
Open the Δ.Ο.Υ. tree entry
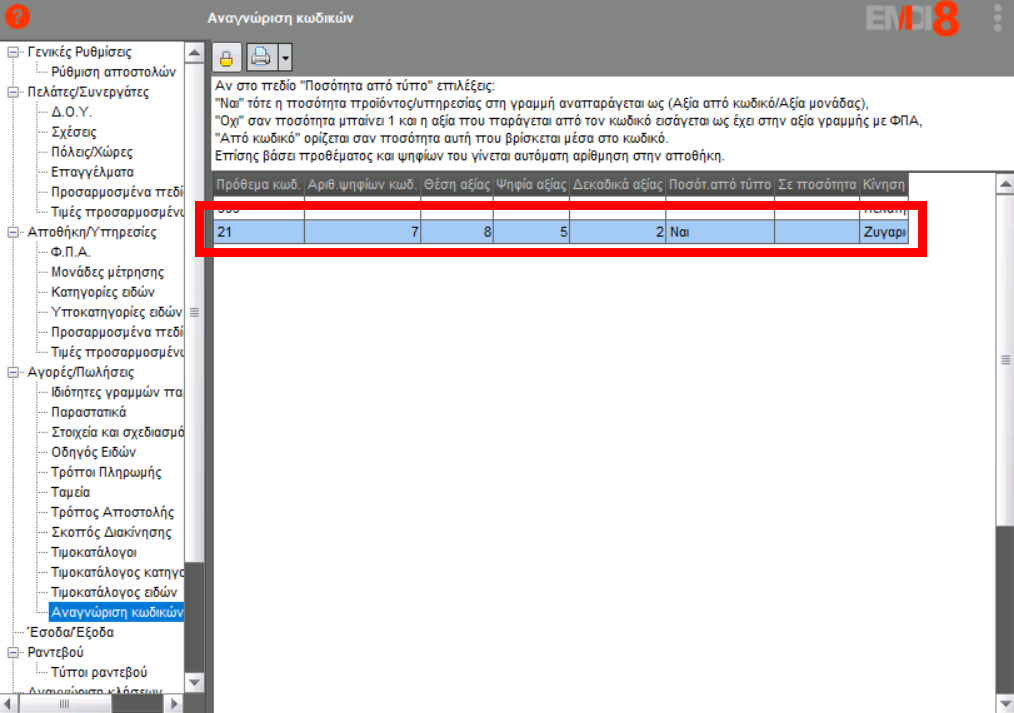(71, 112)
